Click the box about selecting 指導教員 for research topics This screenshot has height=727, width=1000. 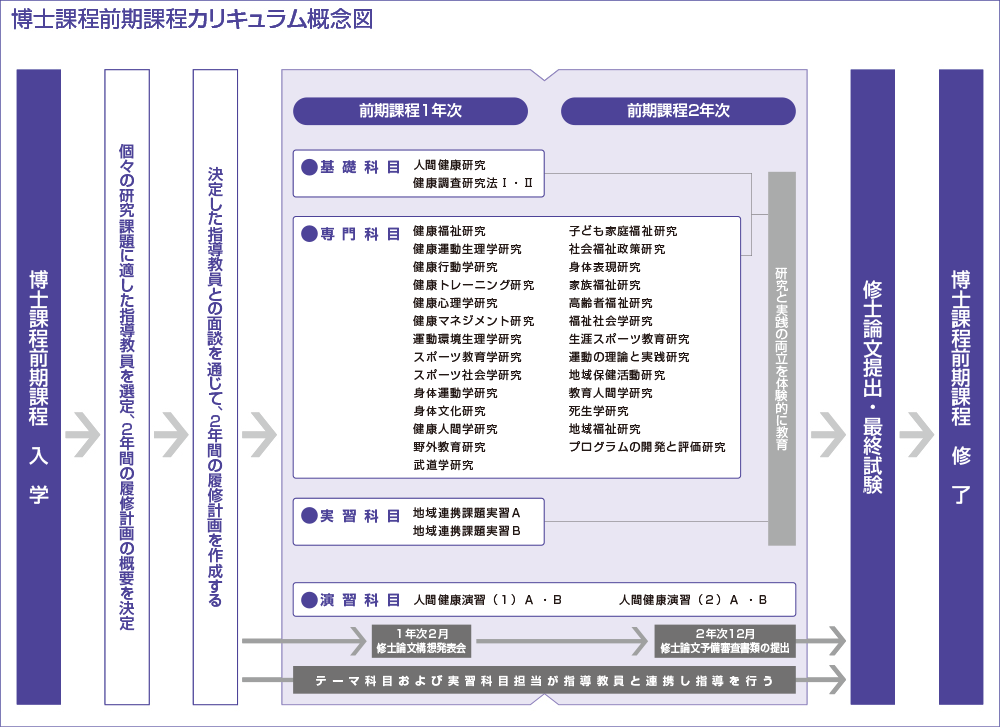[x=127, y=386]
